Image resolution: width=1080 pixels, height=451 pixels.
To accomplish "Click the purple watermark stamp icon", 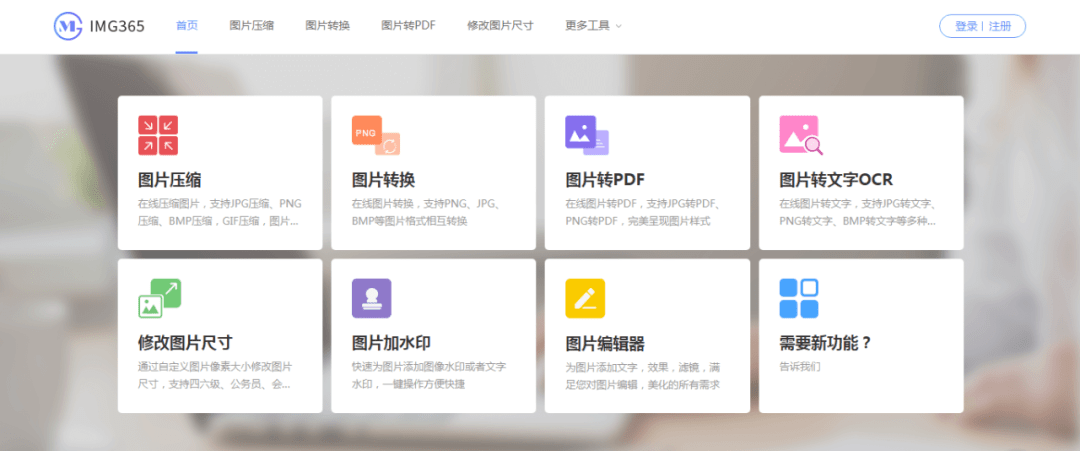I will click(x=371, y=298).
